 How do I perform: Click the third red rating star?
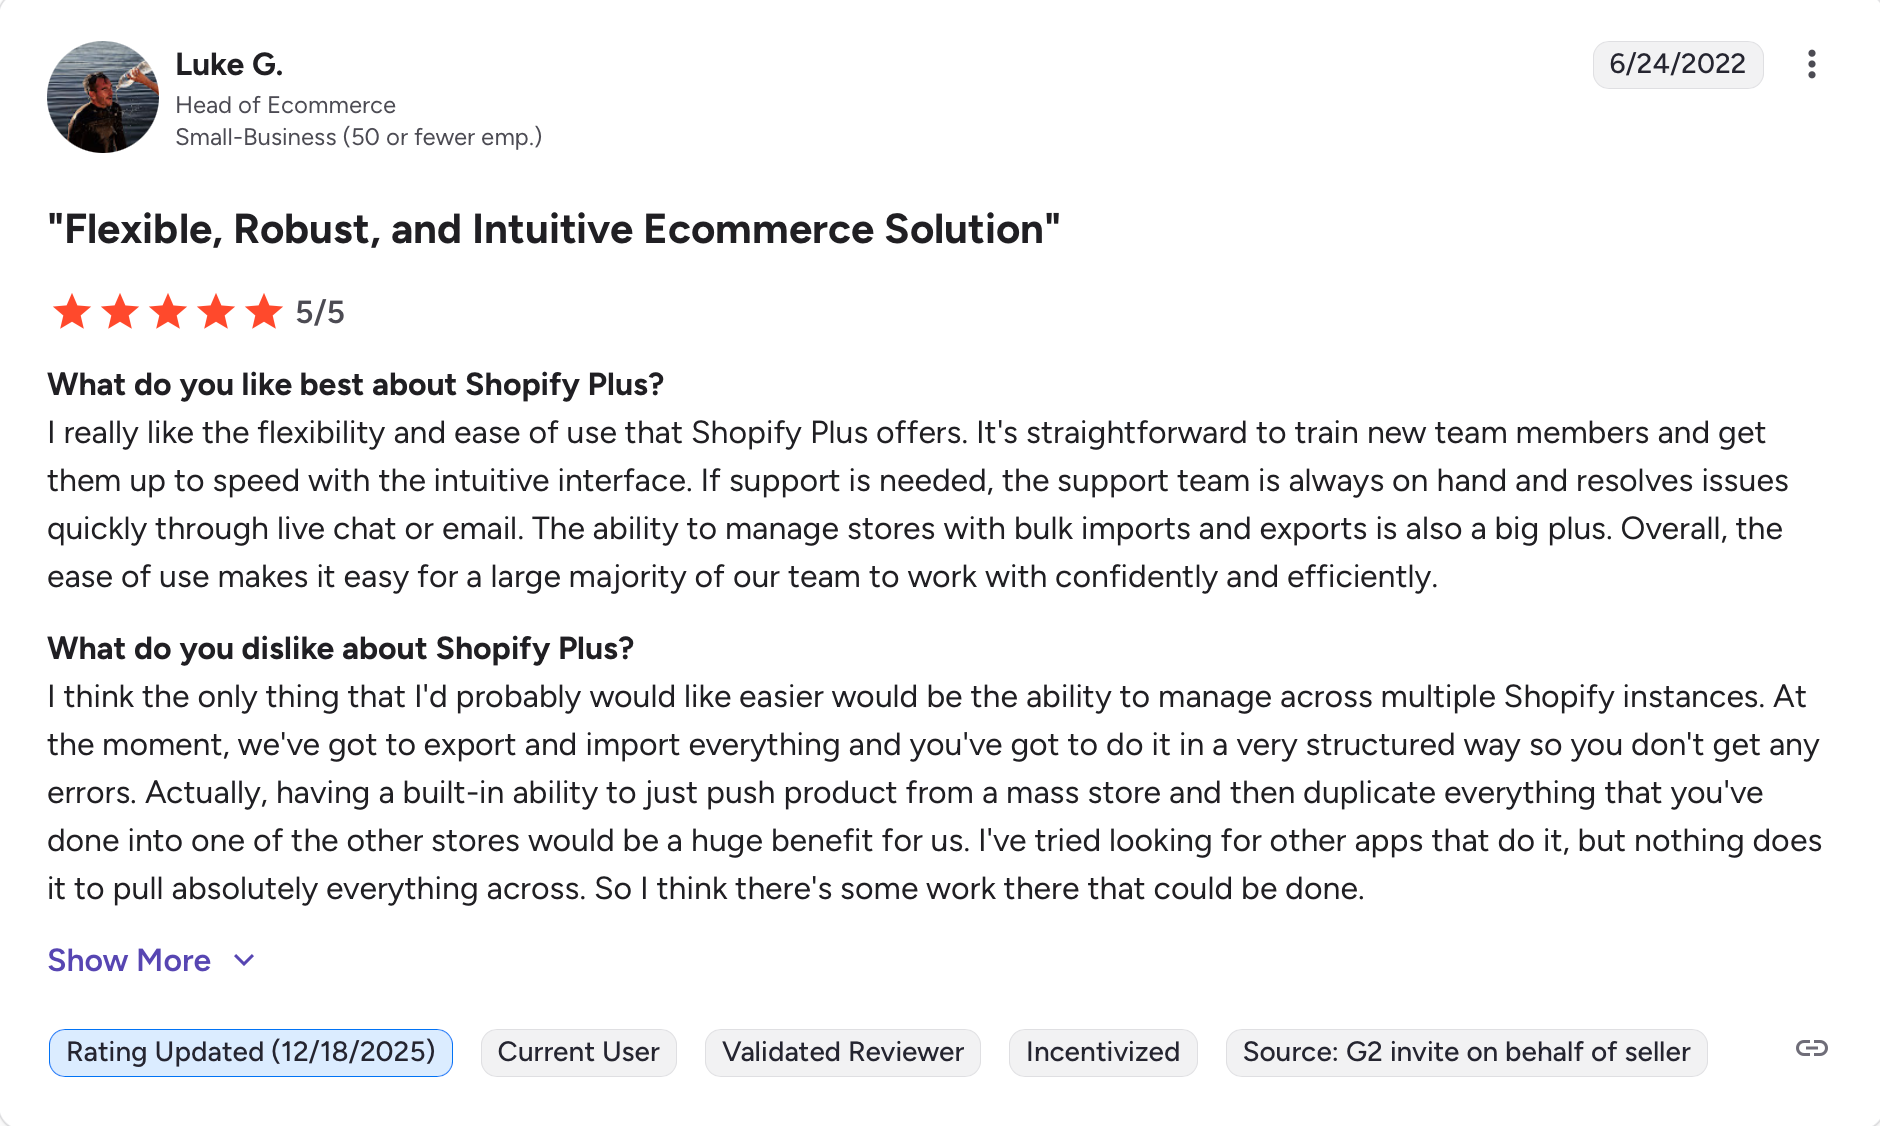click(168, 312)
